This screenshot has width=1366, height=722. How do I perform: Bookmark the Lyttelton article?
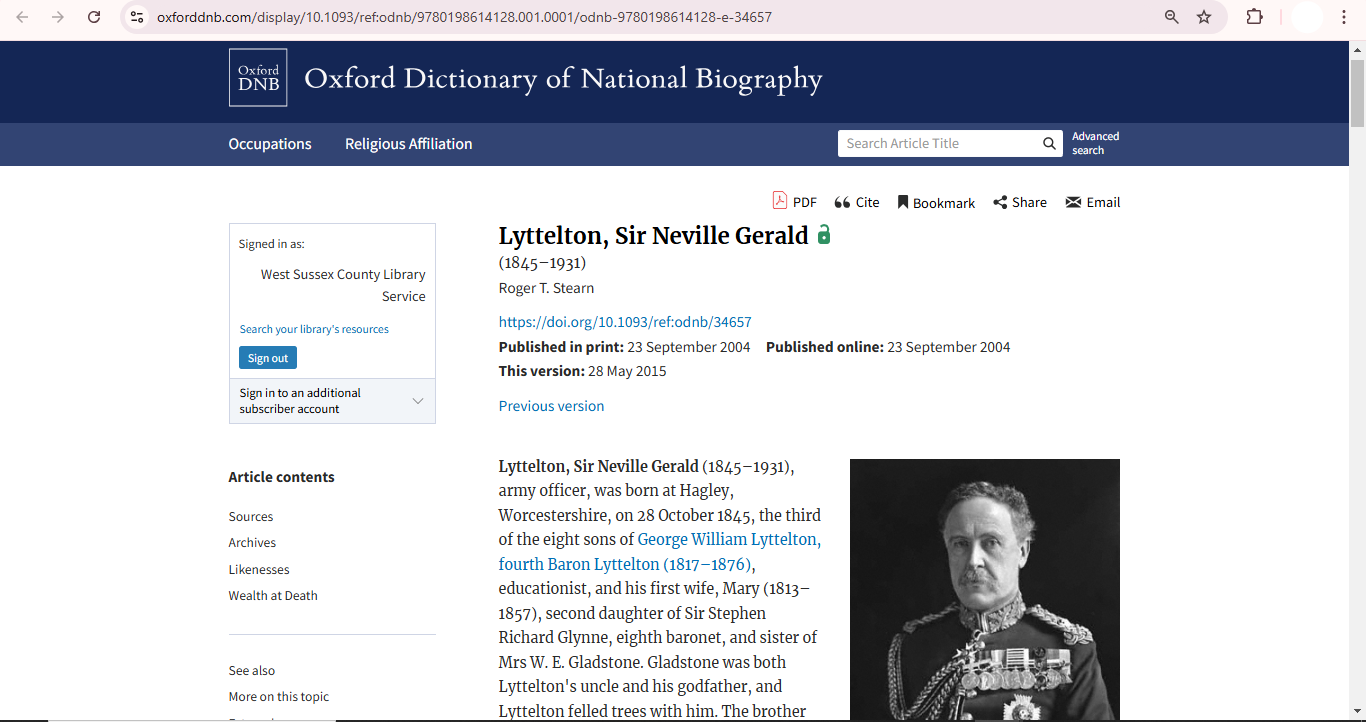936,202
